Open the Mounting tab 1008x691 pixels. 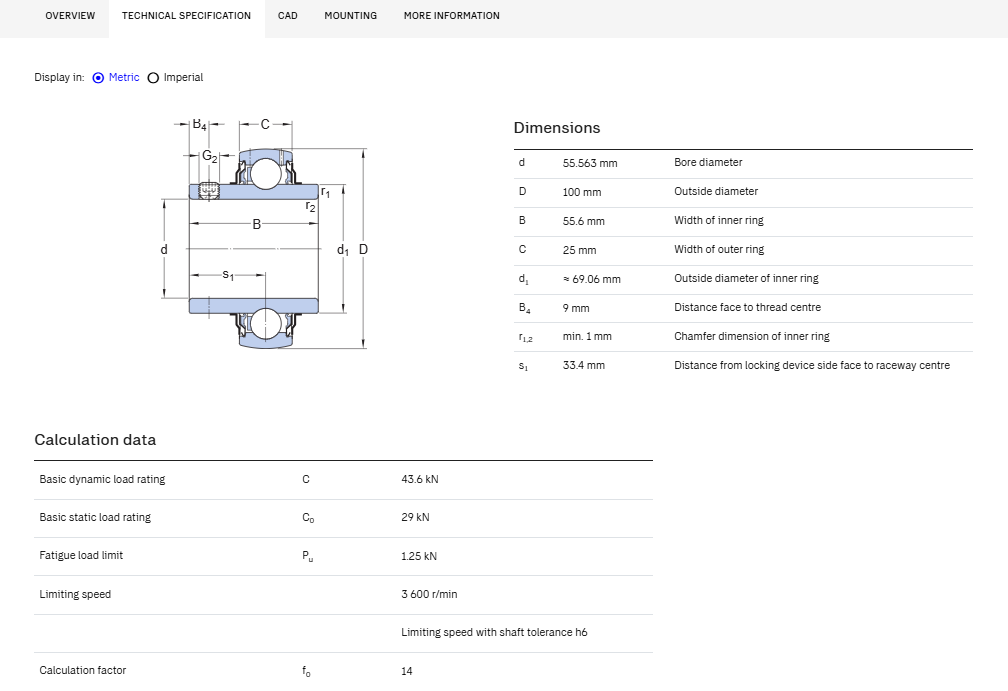(350, 15)
